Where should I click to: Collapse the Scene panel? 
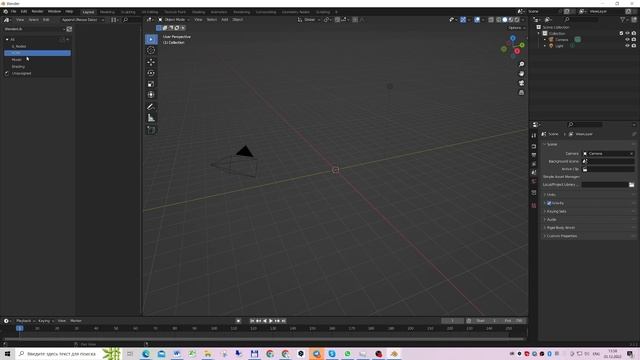pyautogui.click(x=551, y=144)
